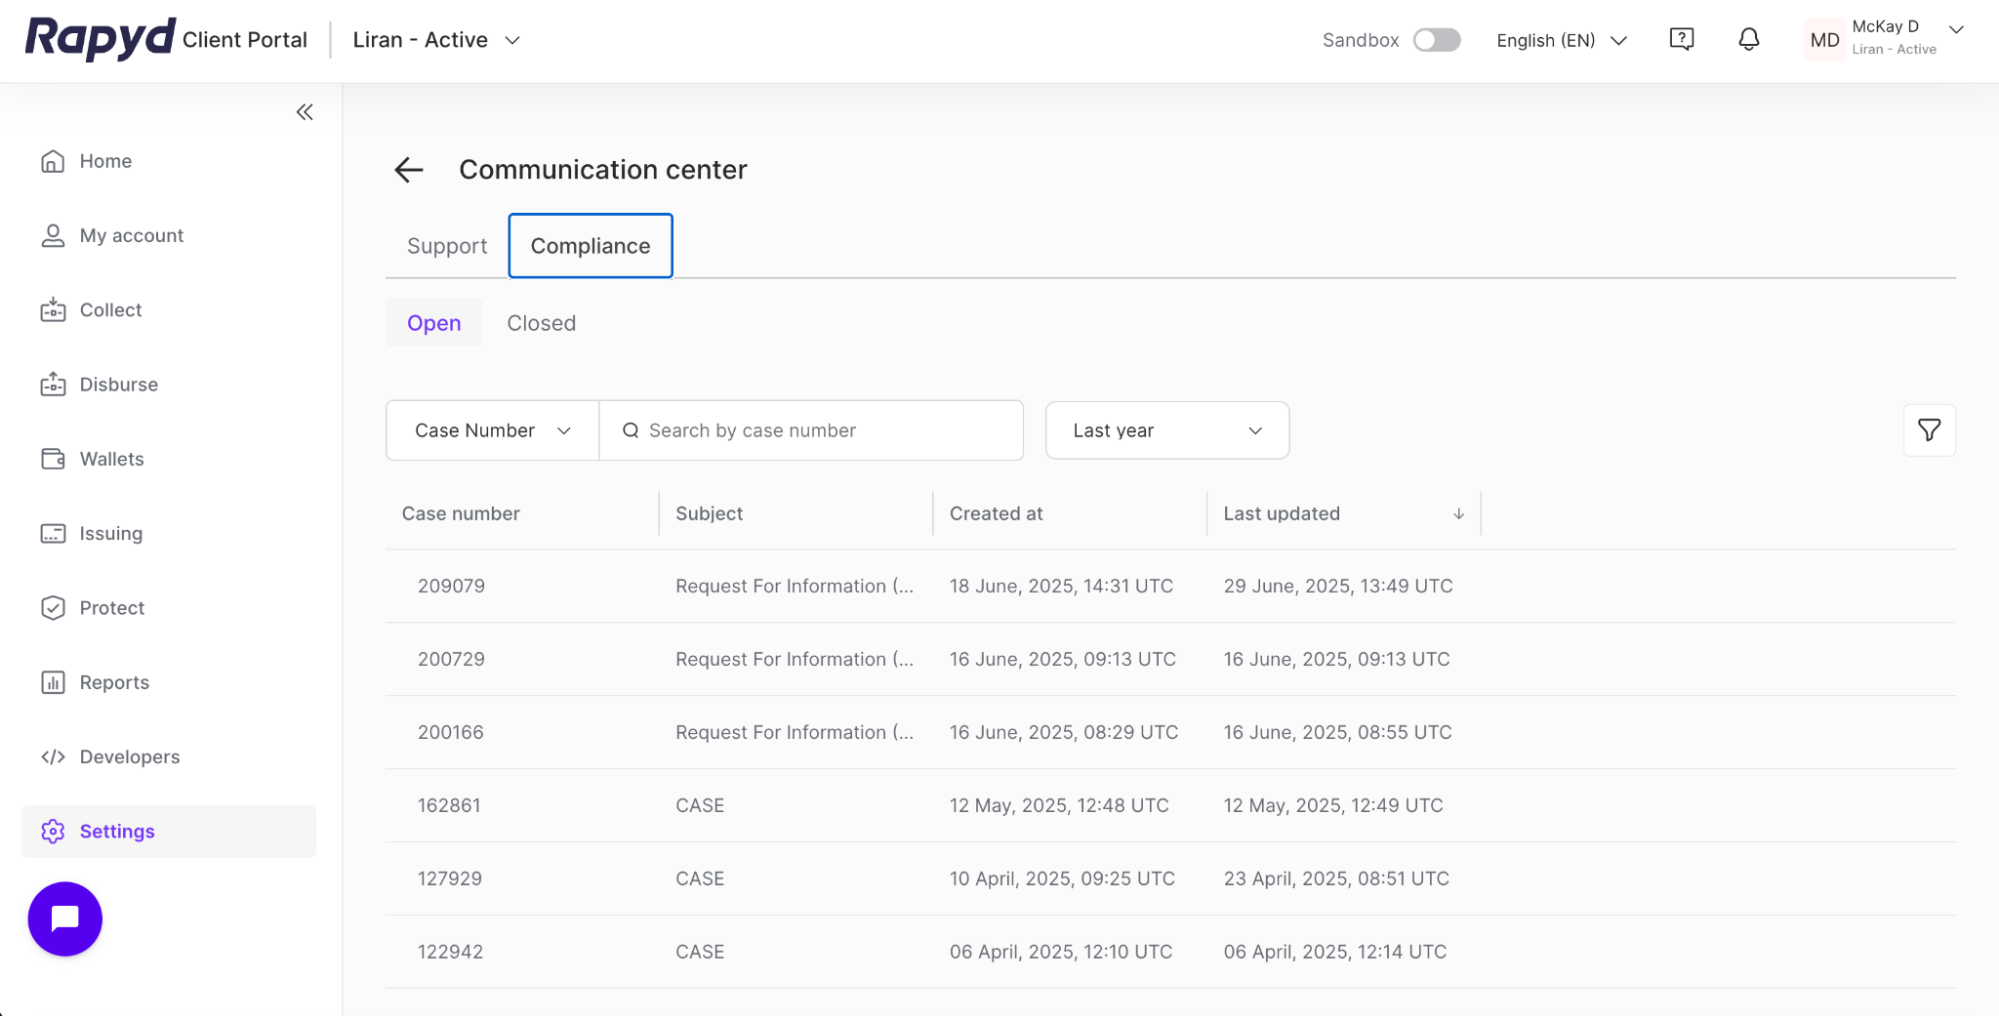Screen dimensions: 1999x1017
Task: Open the filter panel icon
Action: point(1929,430)
